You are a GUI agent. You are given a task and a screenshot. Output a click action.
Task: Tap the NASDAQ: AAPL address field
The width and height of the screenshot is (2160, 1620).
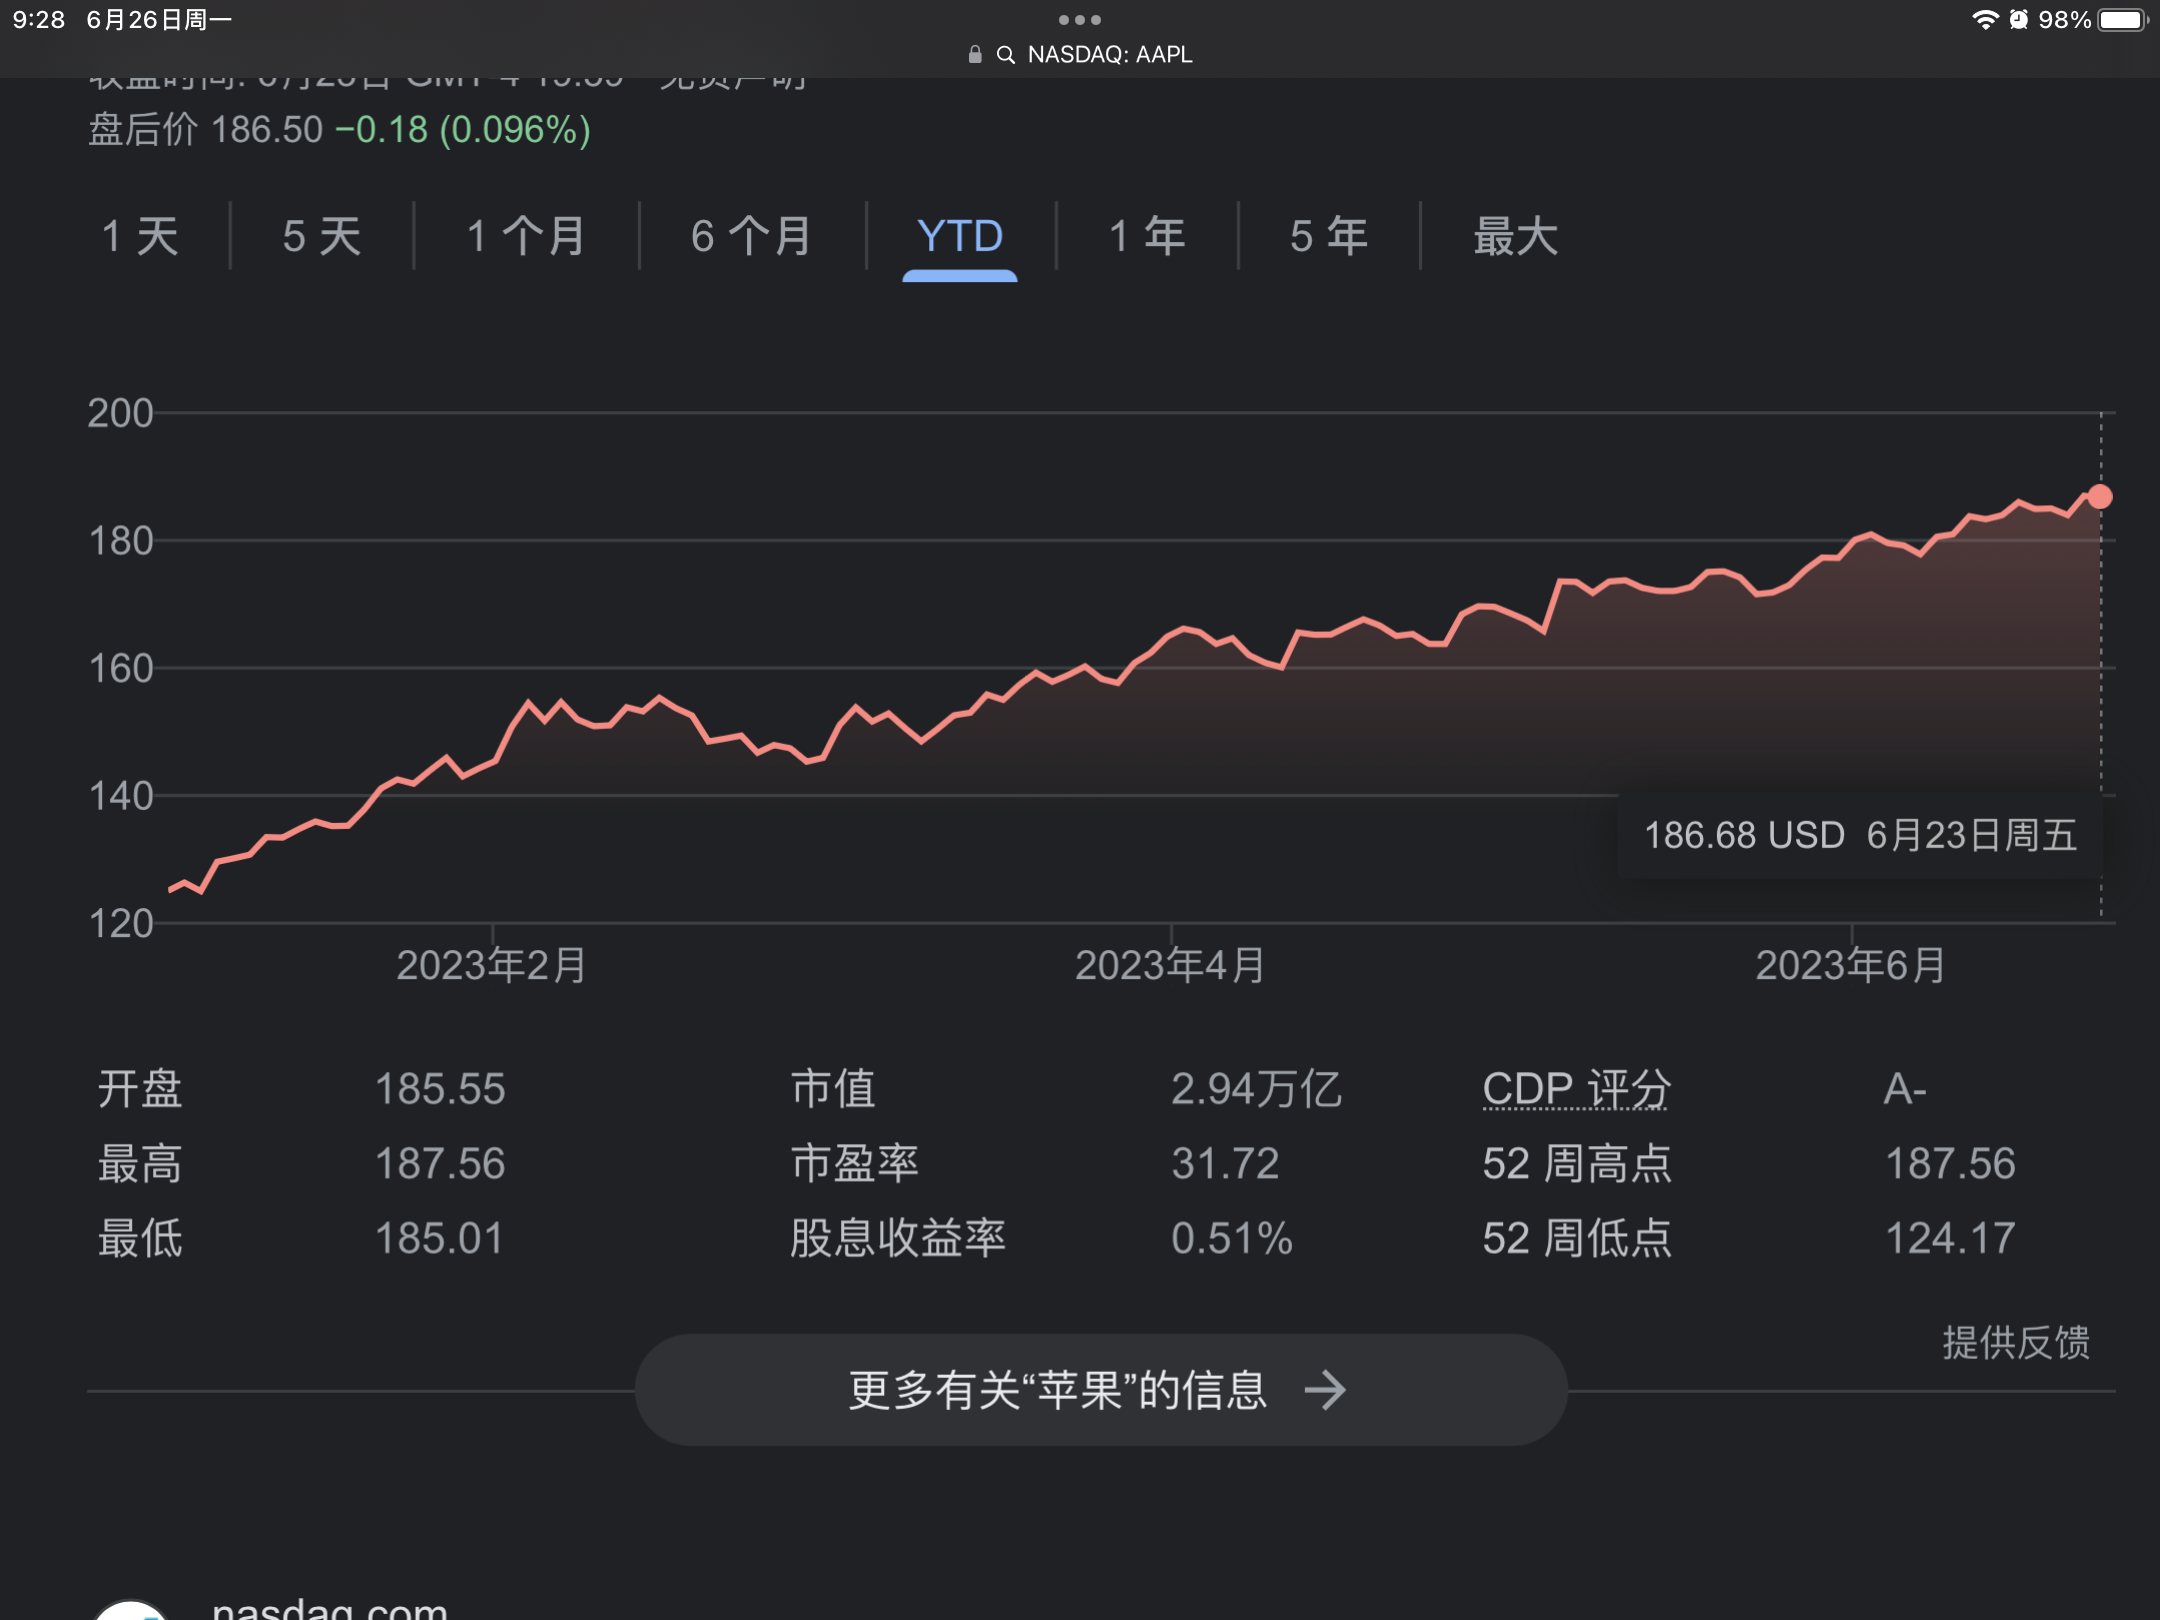coord(1110,54)
